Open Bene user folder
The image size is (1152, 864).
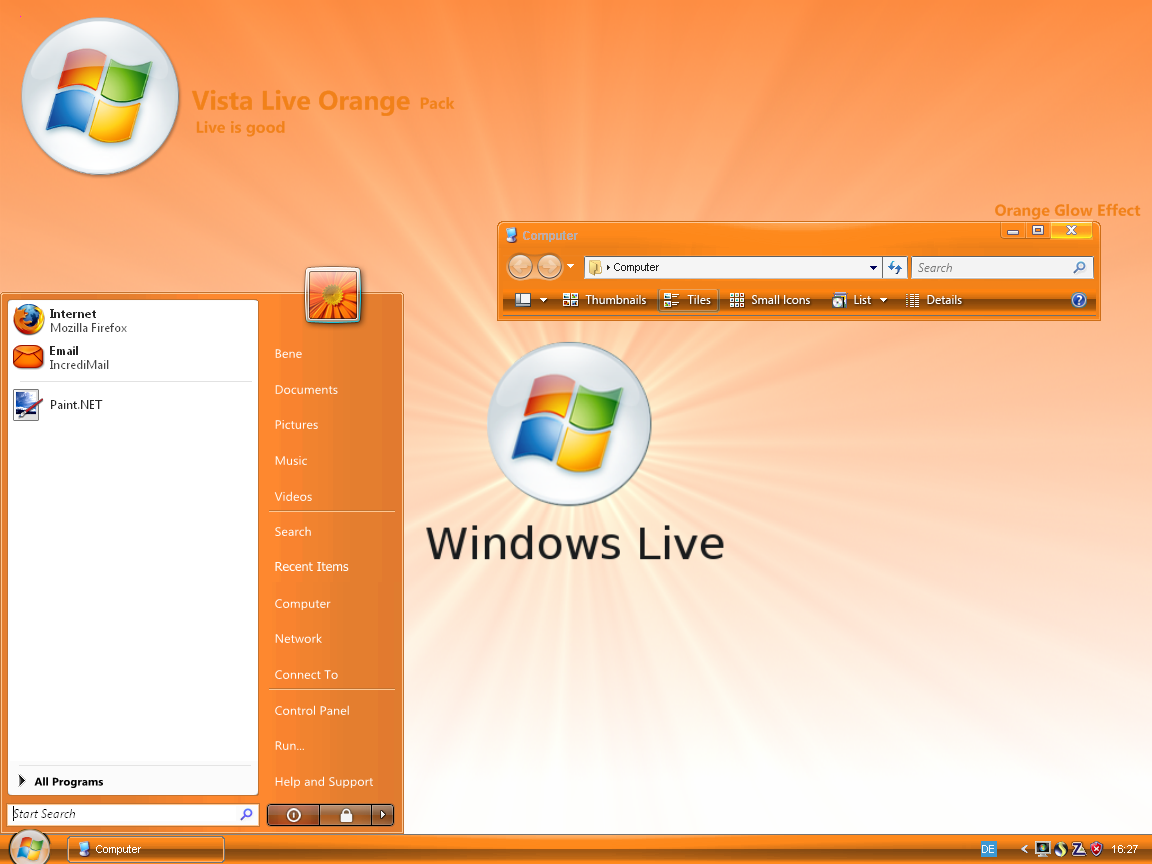(x=288, y=353)
